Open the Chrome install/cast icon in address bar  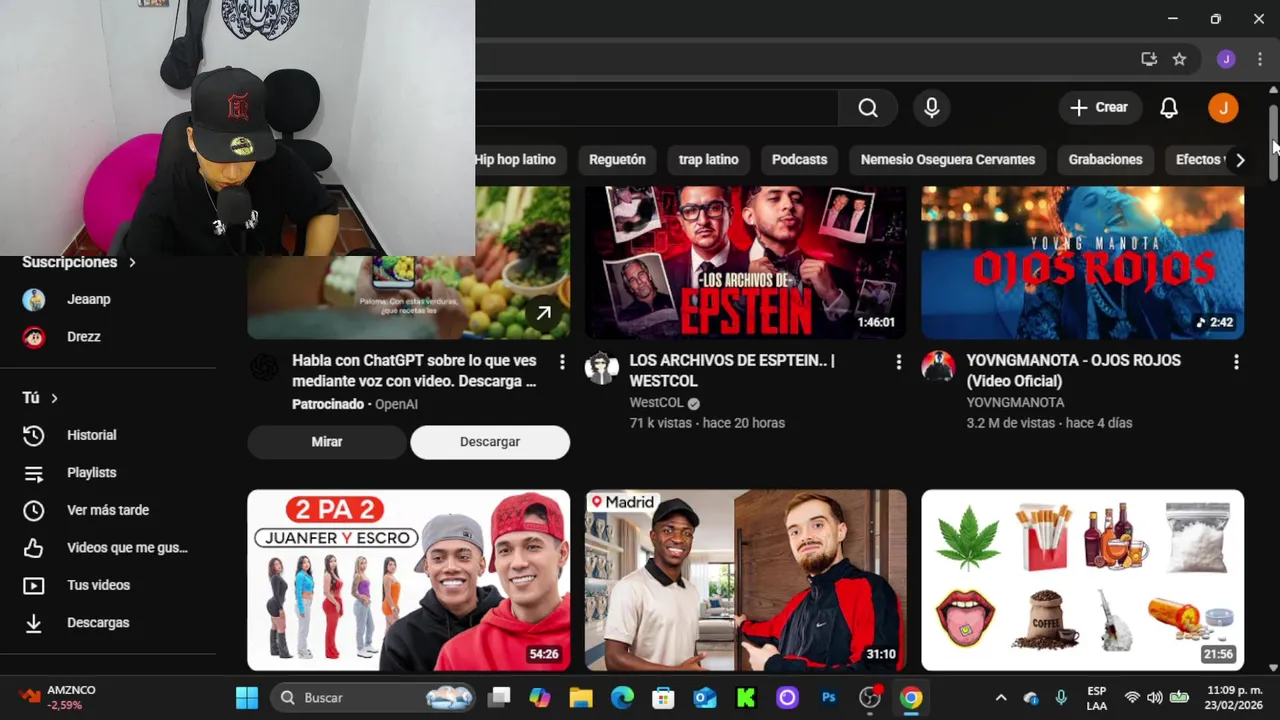click(1149, 59)
